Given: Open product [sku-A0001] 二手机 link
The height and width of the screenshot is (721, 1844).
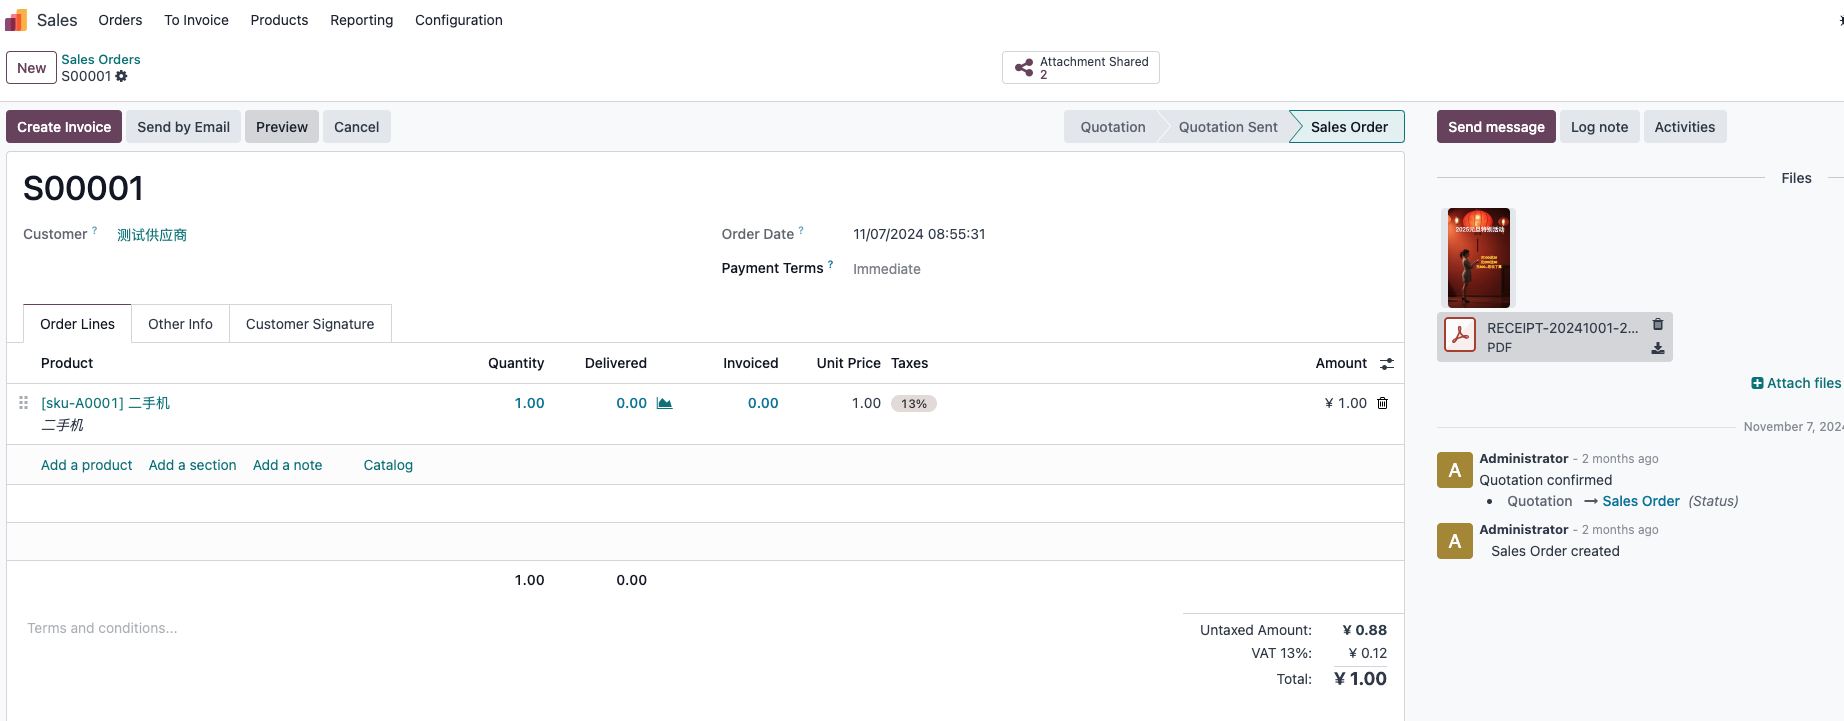Looking at the screenshot, I should point(105,403).
